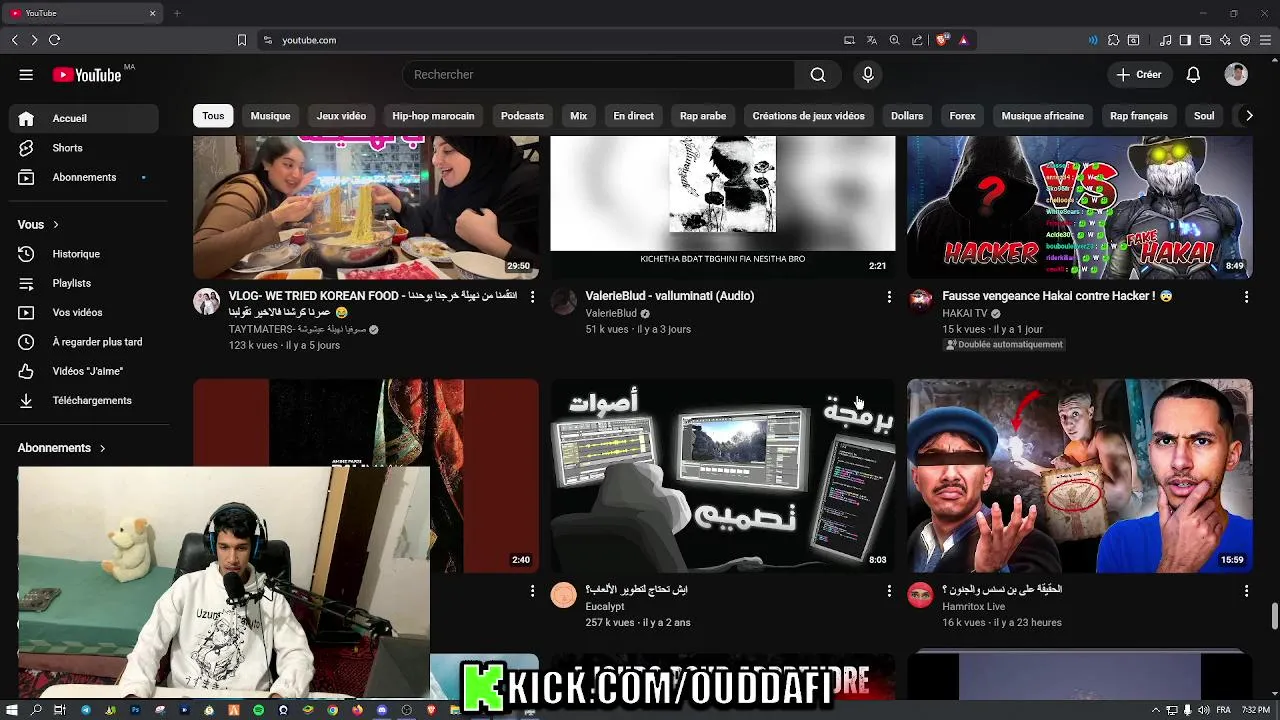Select the Soul filter chip

[1204, 116]
